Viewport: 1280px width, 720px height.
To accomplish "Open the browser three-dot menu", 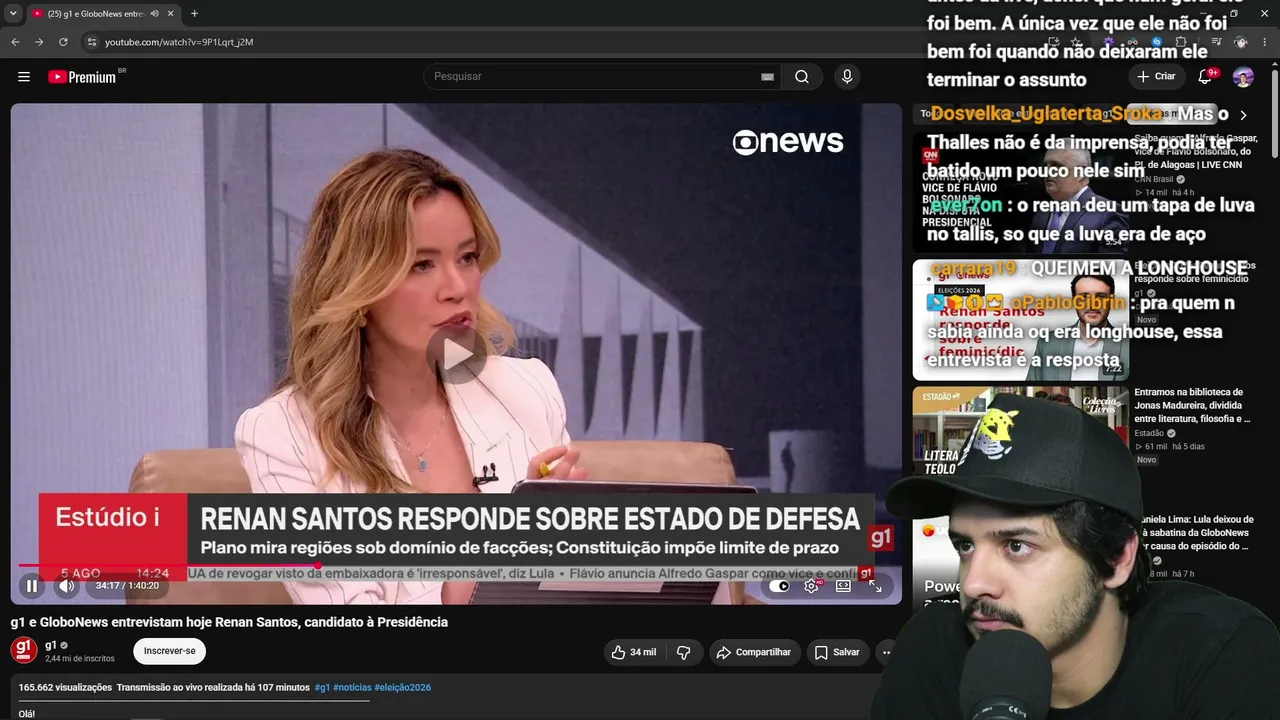I will [1265, 42].
